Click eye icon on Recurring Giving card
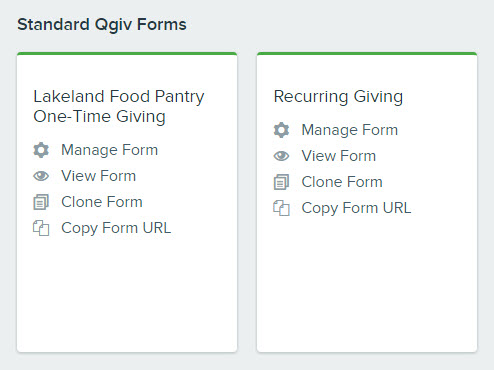This screenshot has height=370, width=494. 281,156
